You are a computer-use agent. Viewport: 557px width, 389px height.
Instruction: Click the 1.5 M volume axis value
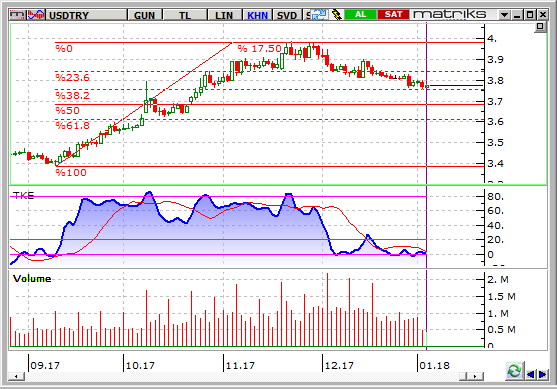[501, 296]
